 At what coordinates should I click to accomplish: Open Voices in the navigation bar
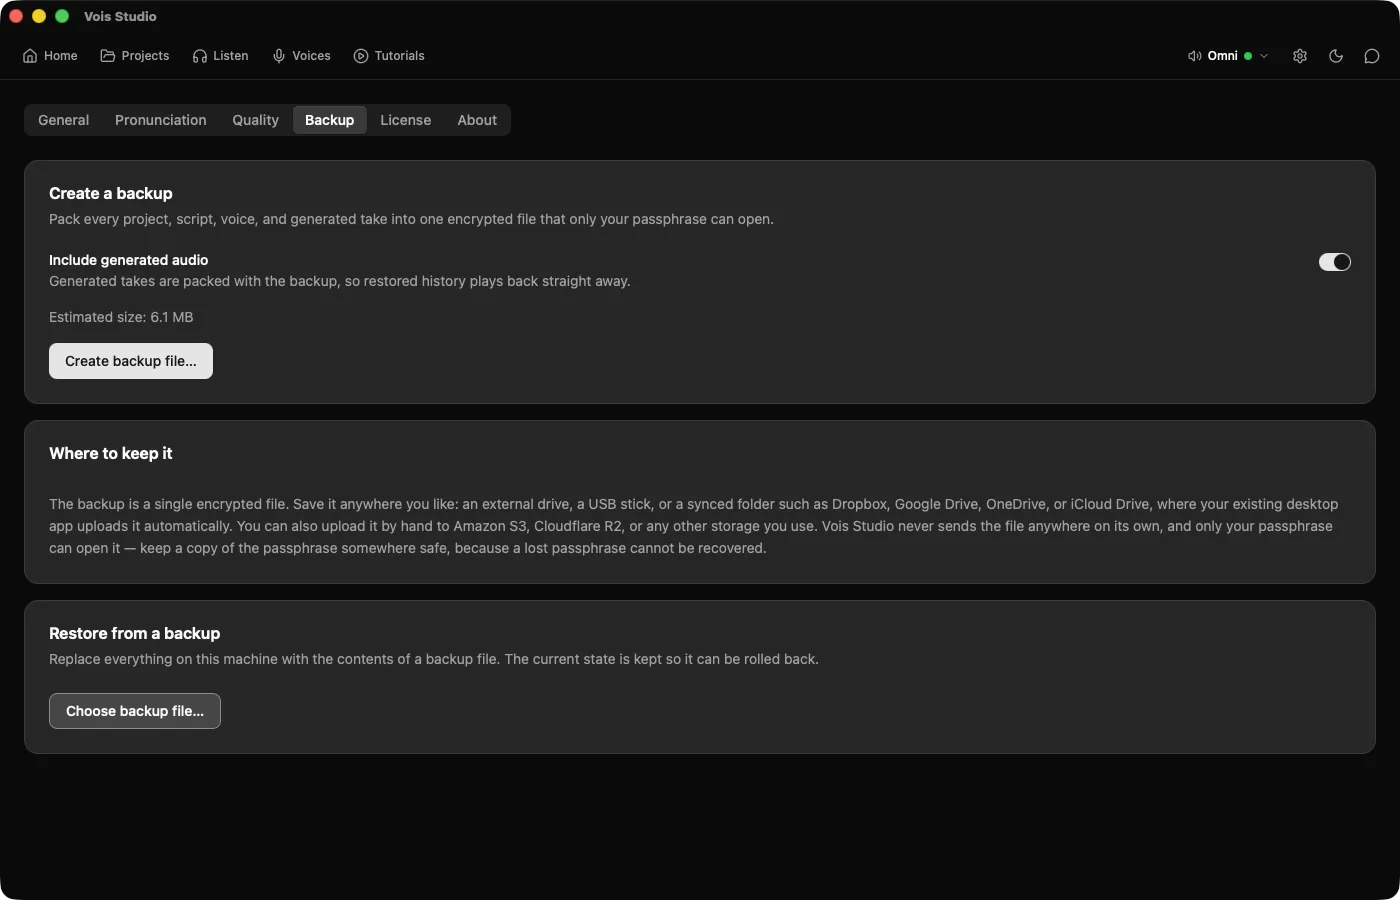[x=301, y=56]
